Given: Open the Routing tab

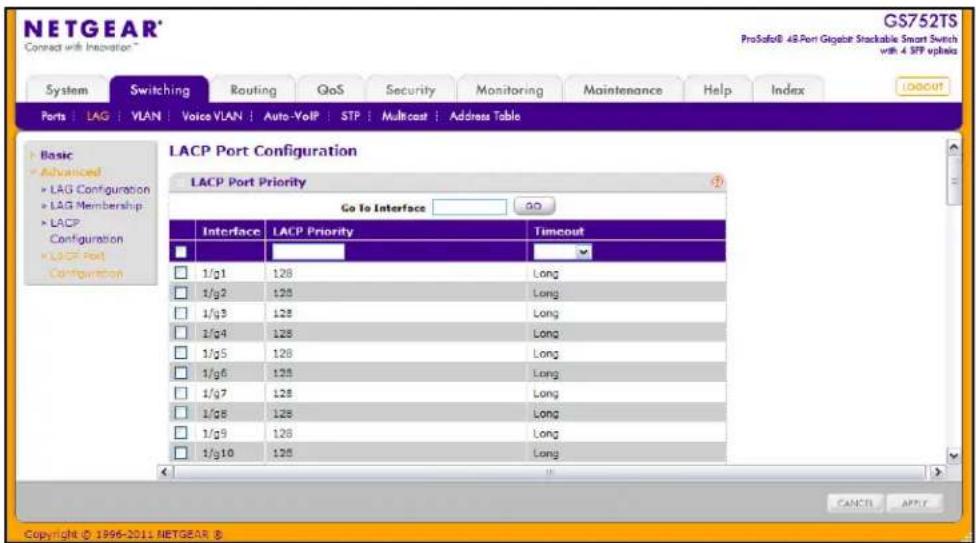Looking at the screenshot, I should (253, 90).
